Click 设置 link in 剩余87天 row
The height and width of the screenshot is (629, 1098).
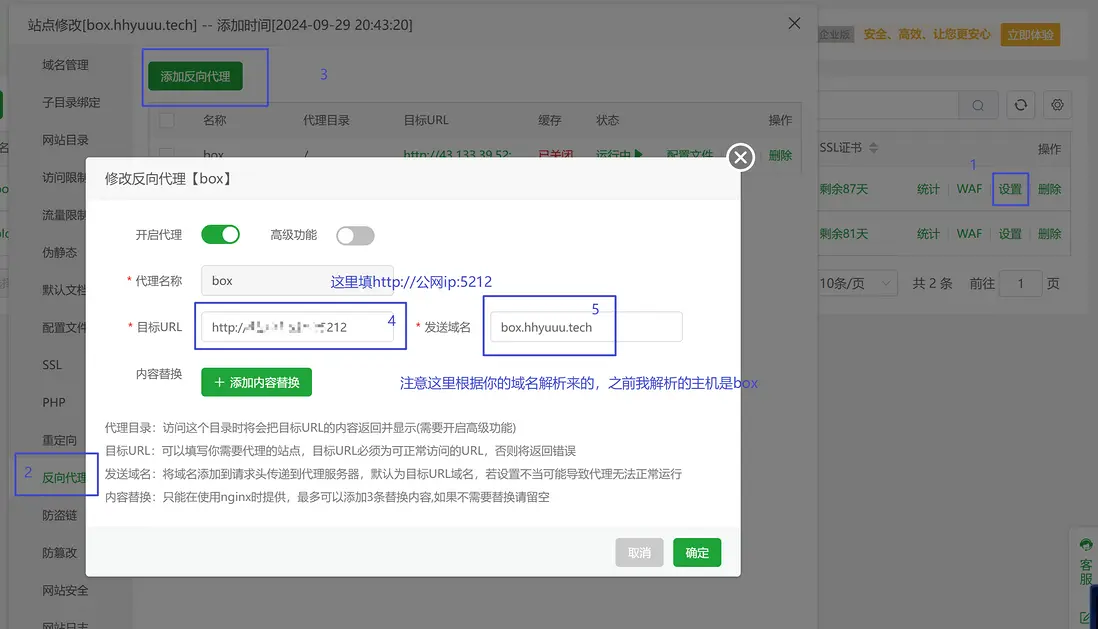(x=1010, y=189)
